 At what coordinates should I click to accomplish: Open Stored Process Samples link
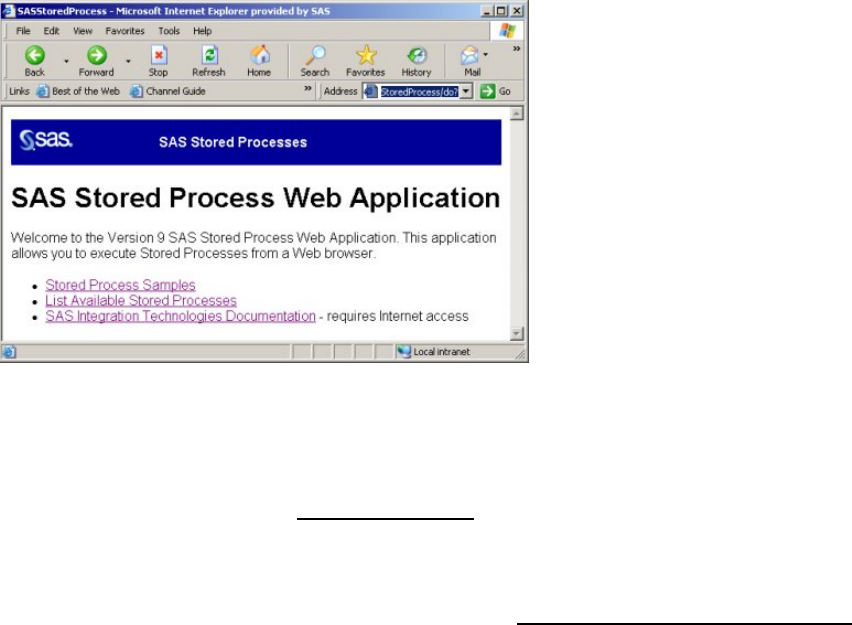[x=121, y=285]
